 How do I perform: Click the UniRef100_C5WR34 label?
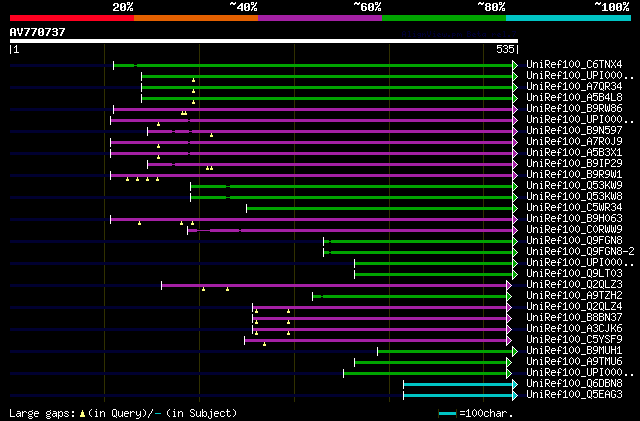(x=574, y=208)
